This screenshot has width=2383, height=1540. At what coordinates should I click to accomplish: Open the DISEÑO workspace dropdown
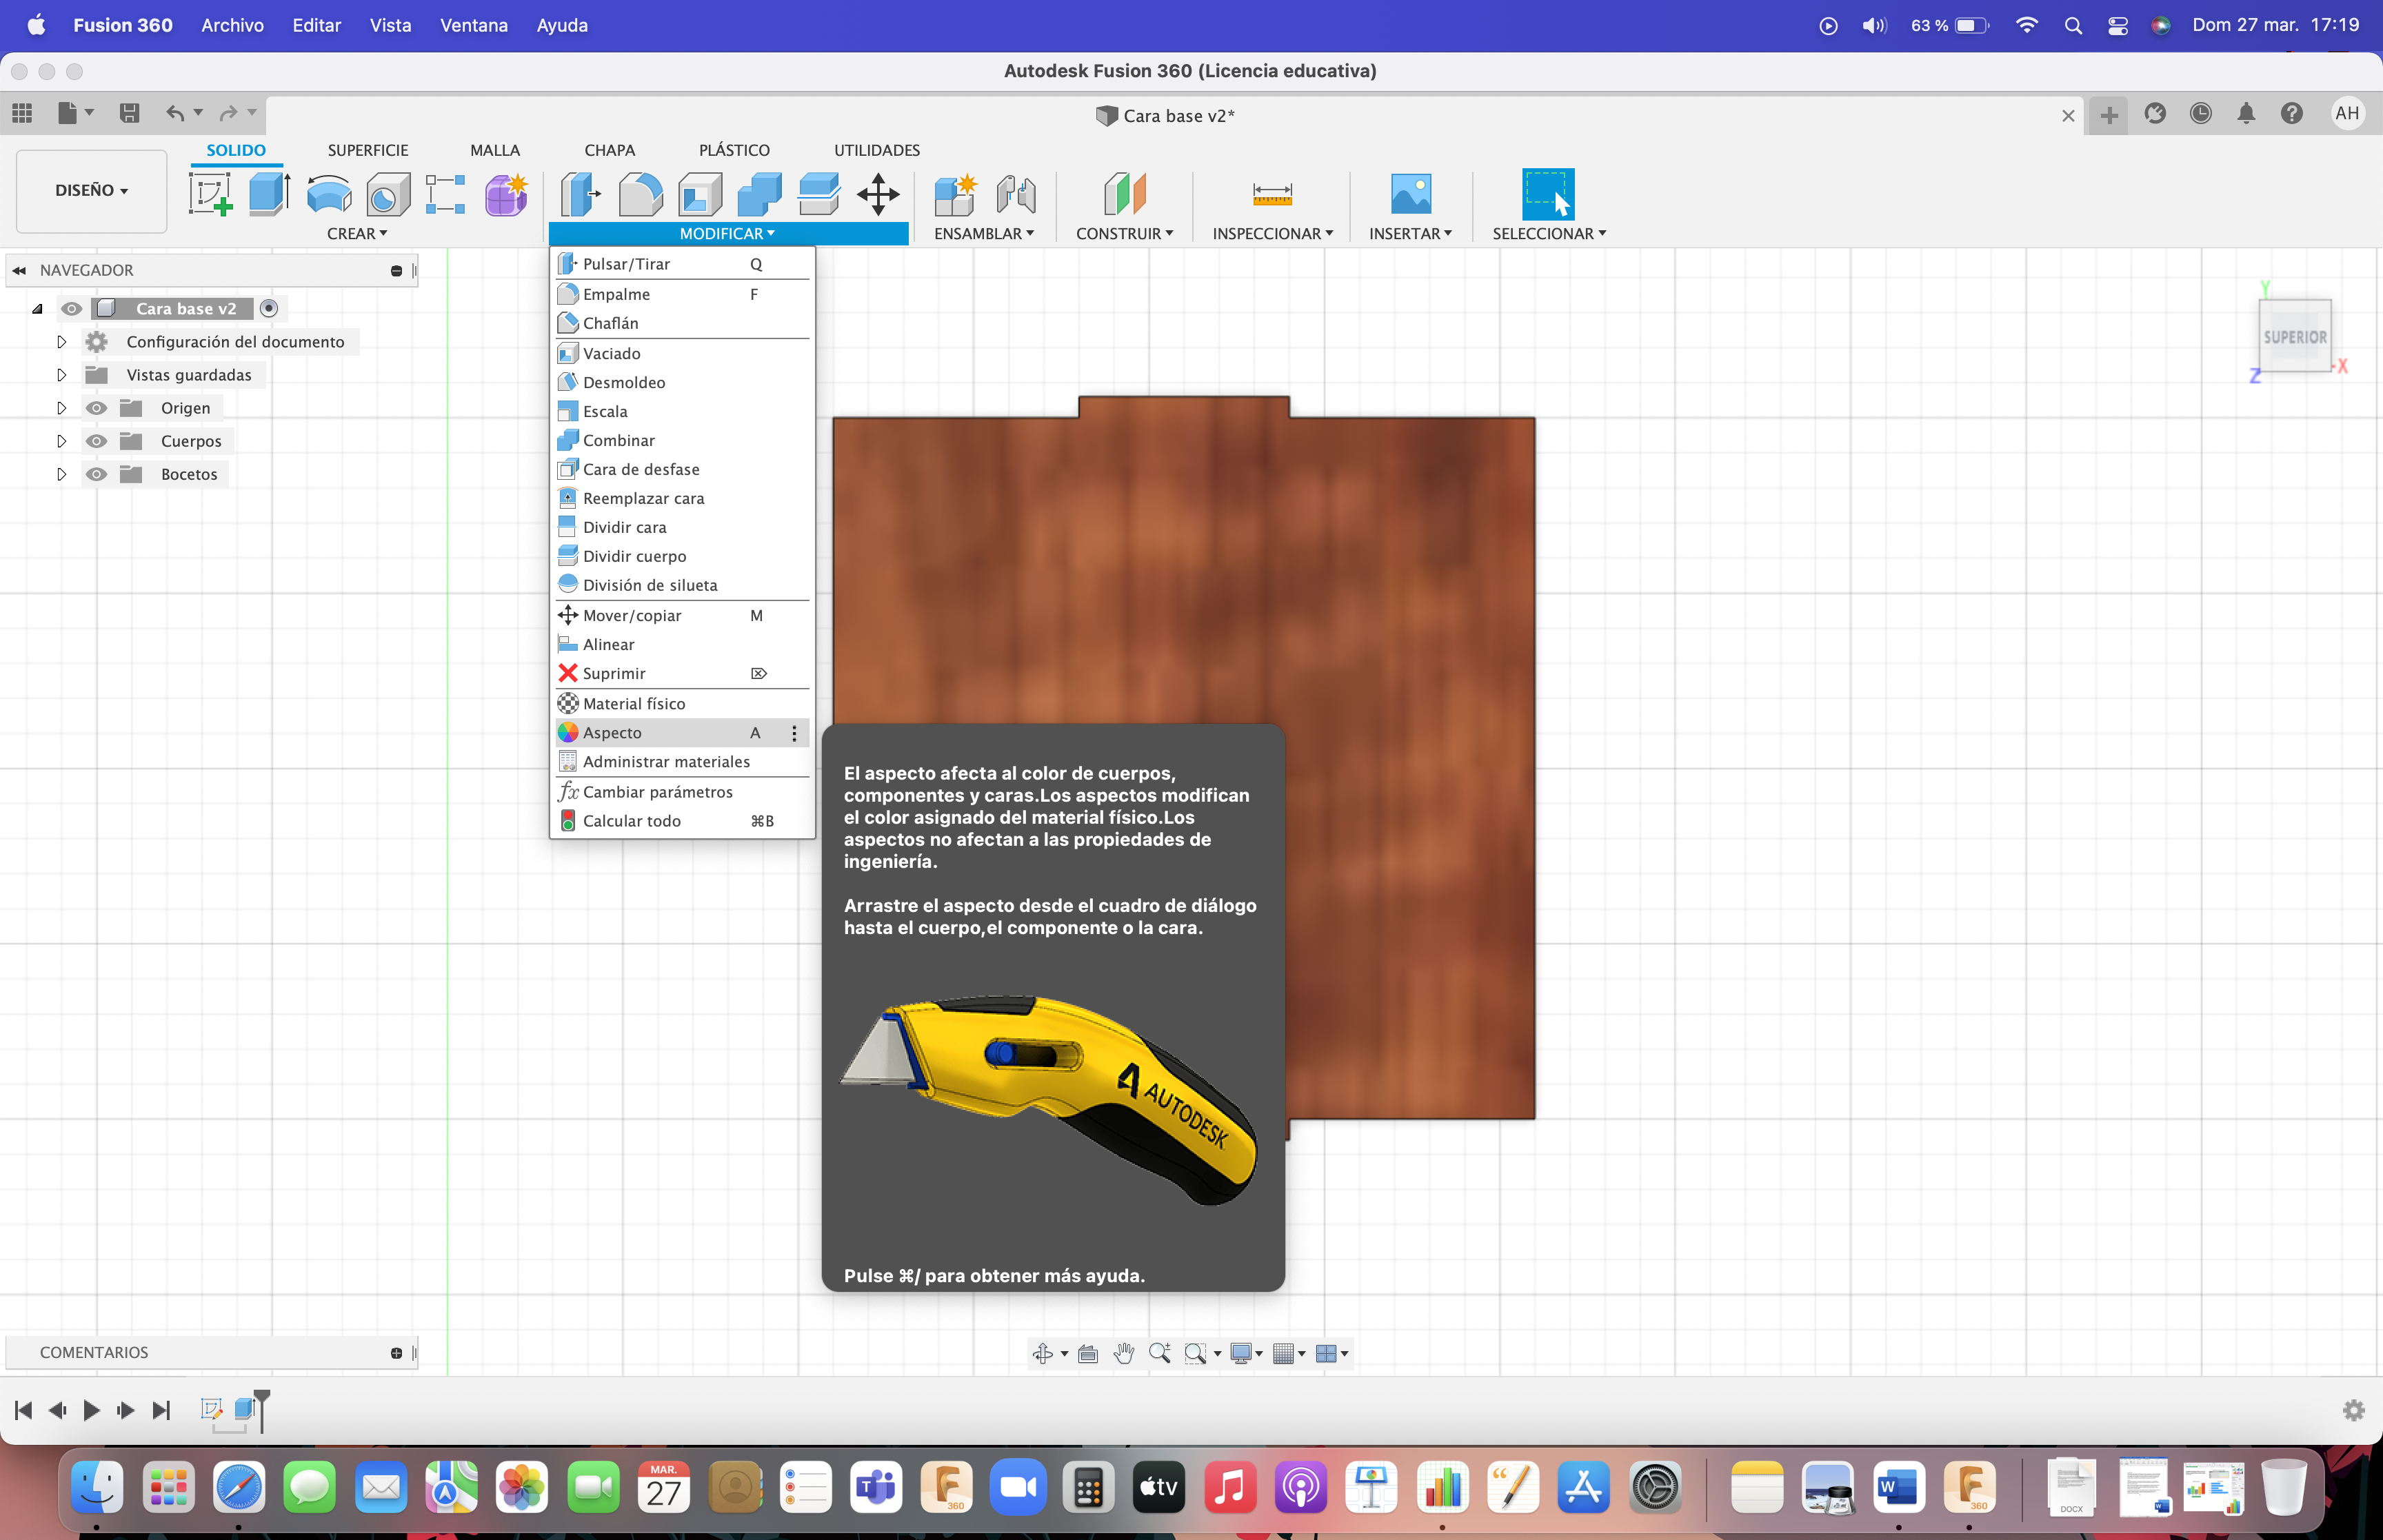pyautogui.click(x=91, y=190)
